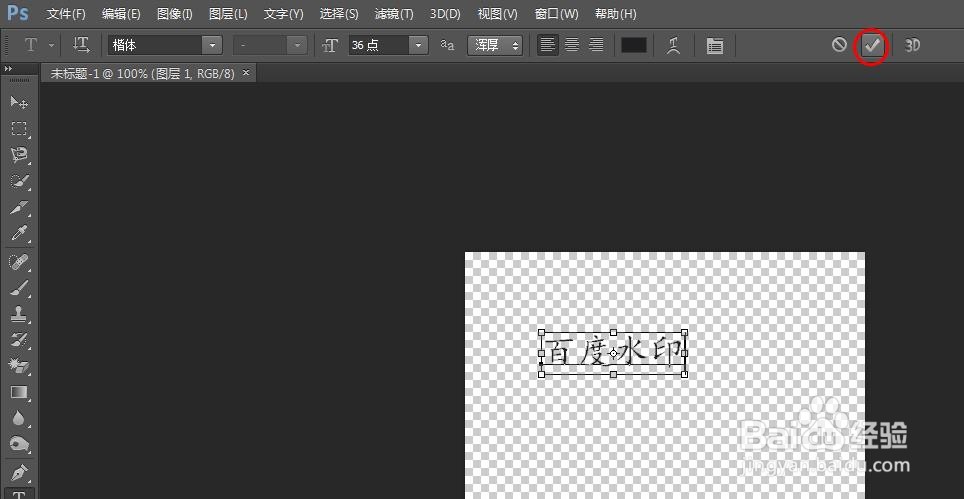Open the 文字(Y) menu
Screen dimensions: 964x499
pos(283,14)
